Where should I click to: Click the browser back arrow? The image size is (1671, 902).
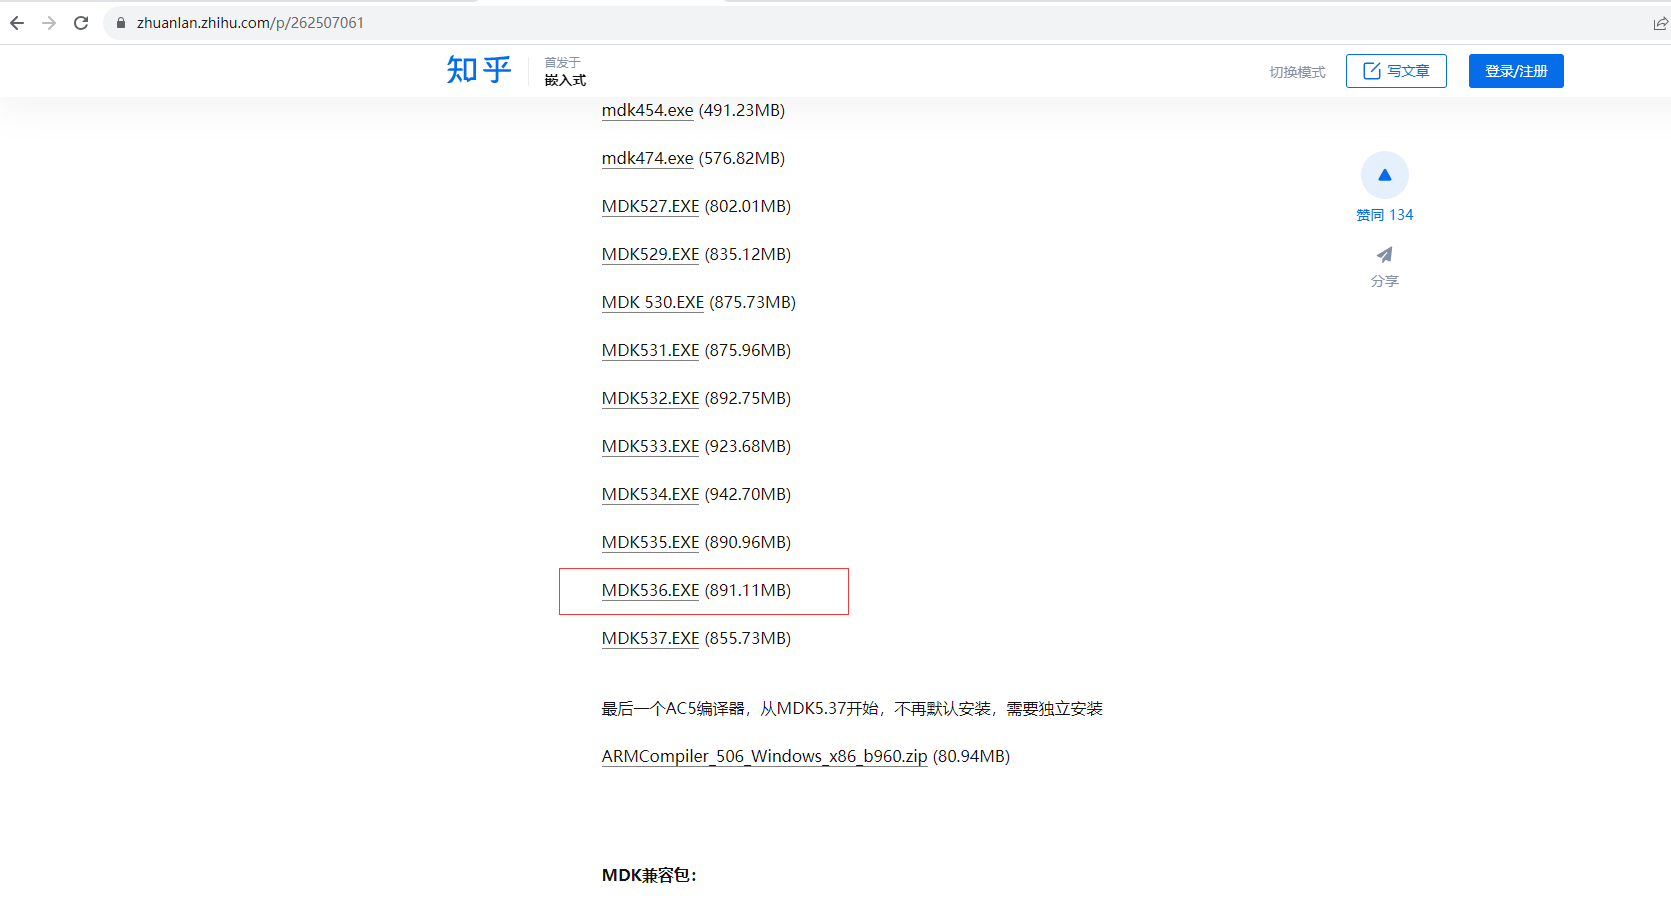pyautogui.click(x=17, y=23)
